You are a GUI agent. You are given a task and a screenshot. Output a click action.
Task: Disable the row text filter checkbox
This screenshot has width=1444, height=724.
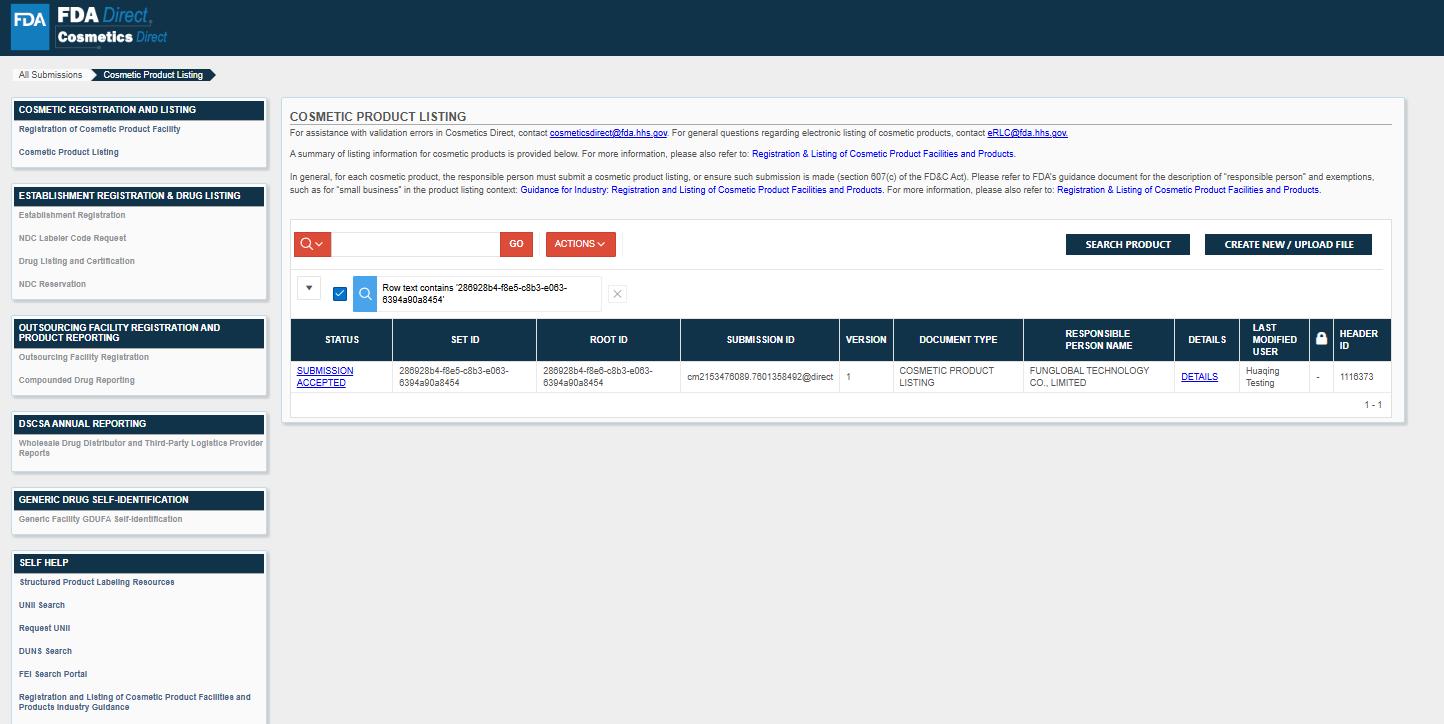coord(340,294)
